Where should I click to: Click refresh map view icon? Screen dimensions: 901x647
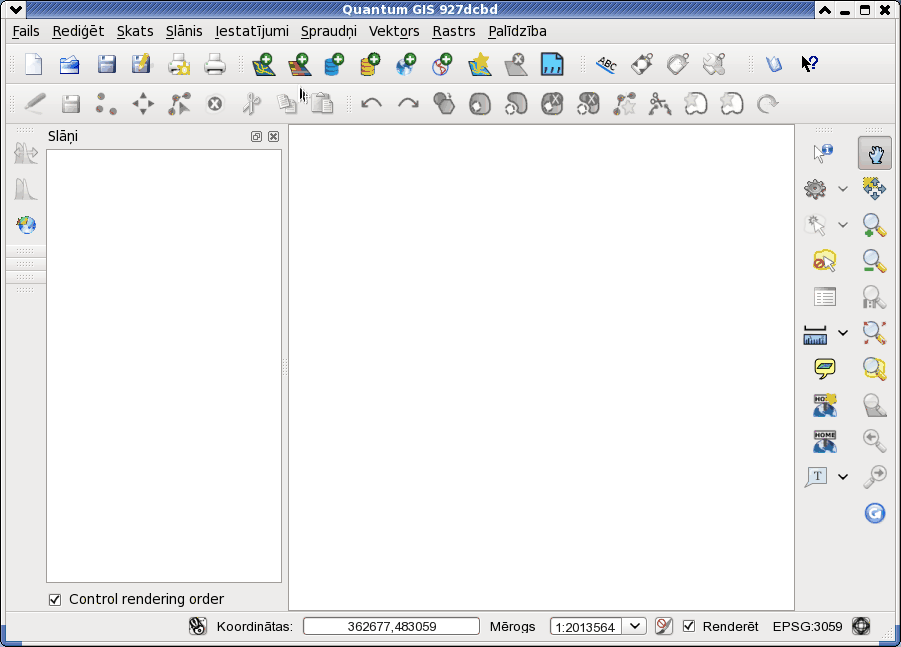(x=875, y=513)
